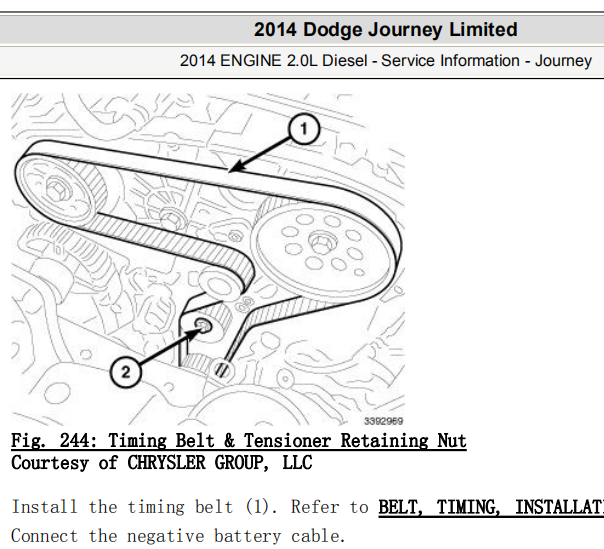Click figure number 3392969 on diagram
The height and width of the screenshot is (549, 604).
pos(384,421)
